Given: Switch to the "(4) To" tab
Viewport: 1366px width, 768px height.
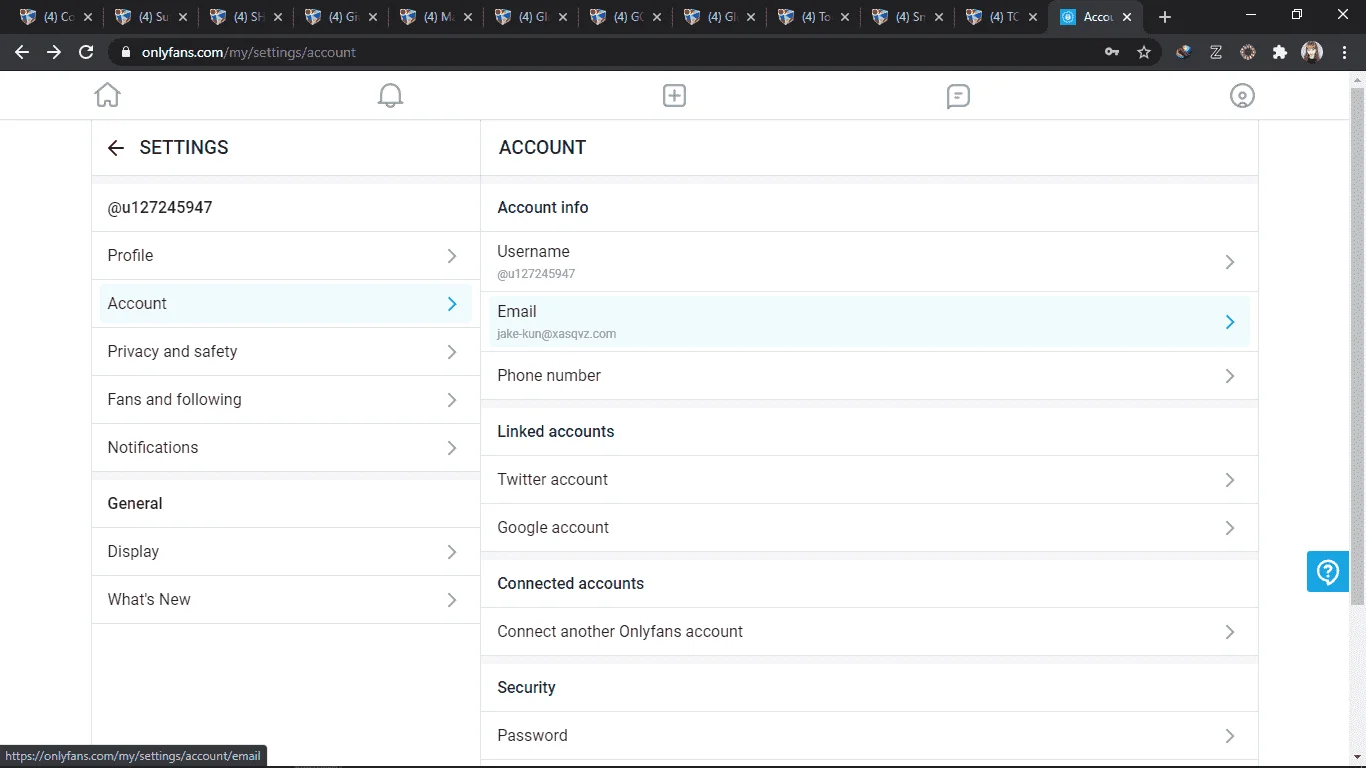Looking at the screenshot, I should point(815,17).
